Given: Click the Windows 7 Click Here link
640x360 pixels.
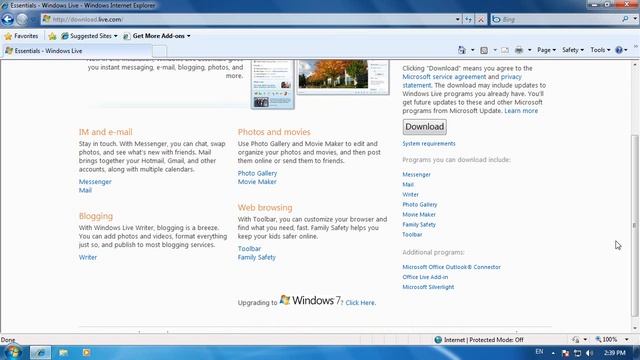Looking at the screenshot, I should [x=360, y=303].
